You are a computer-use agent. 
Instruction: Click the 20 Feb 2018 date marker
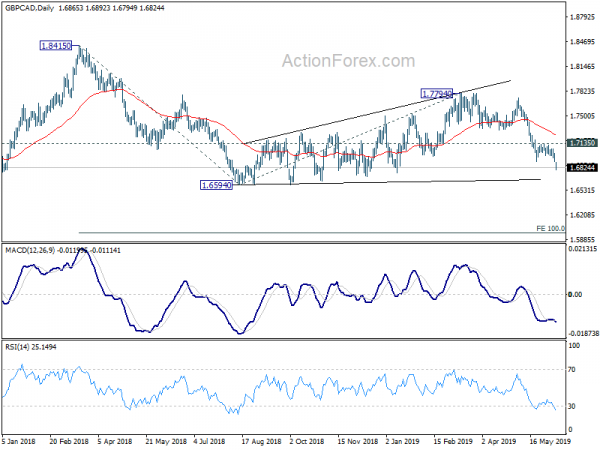tap(69, 441)
